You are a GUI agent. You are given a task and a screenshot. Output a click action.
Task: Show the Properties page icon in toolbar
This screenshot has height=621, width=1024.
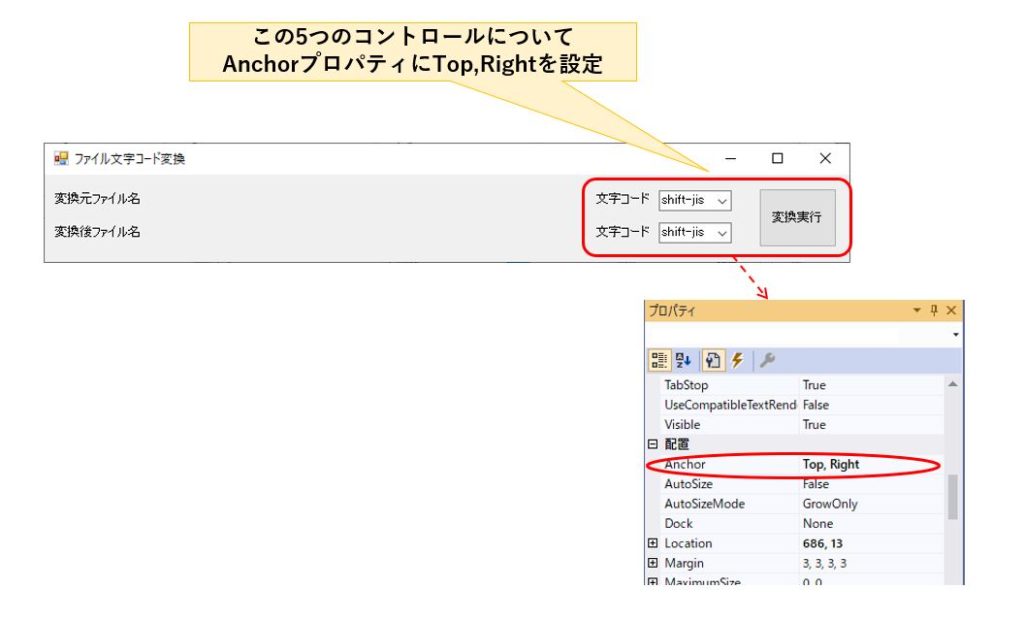(712, 360)
